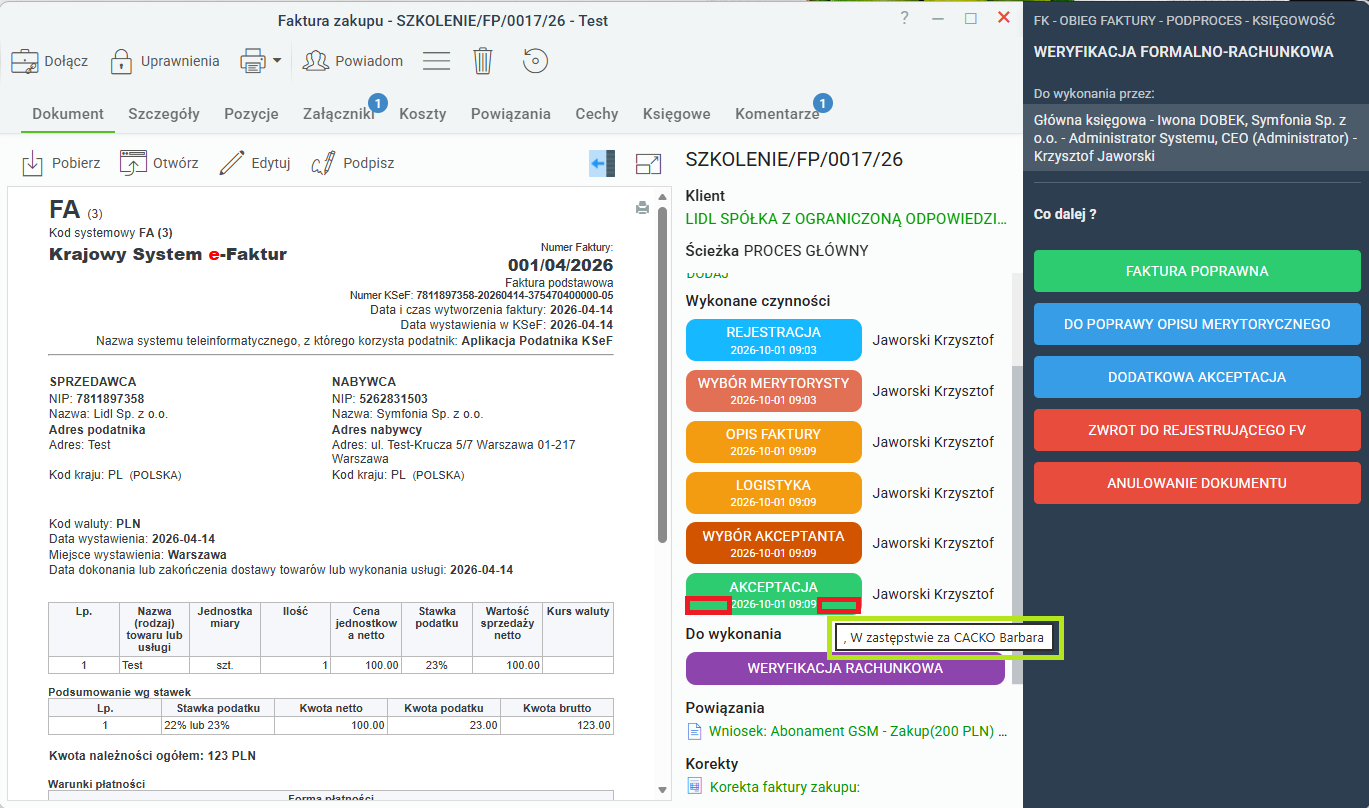The width and height of the screenshot is (1369, 808).
Task: Select the Cechy tab
Action: pos(597,114)
